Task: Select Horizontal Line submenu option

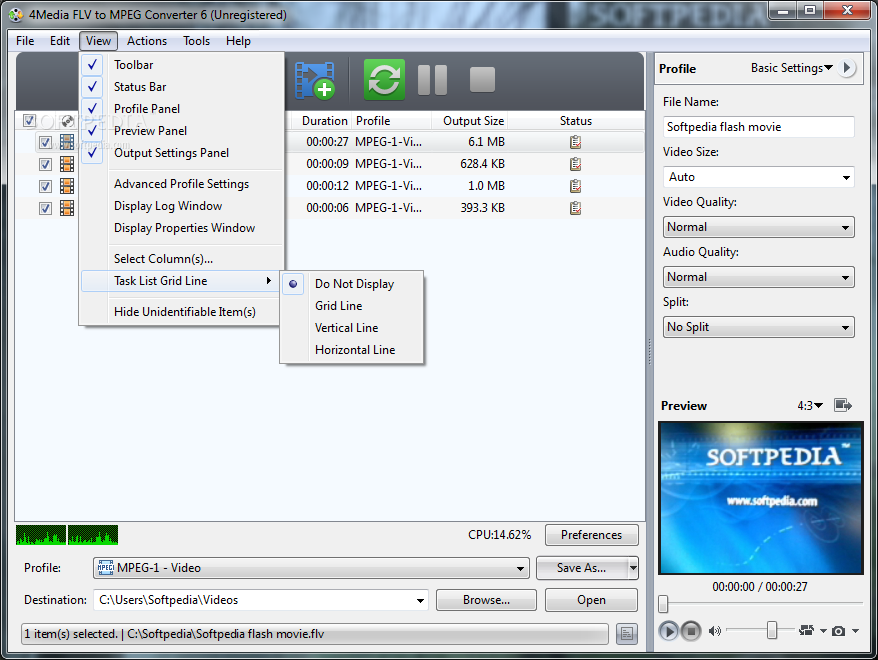Action: [352, 350]
